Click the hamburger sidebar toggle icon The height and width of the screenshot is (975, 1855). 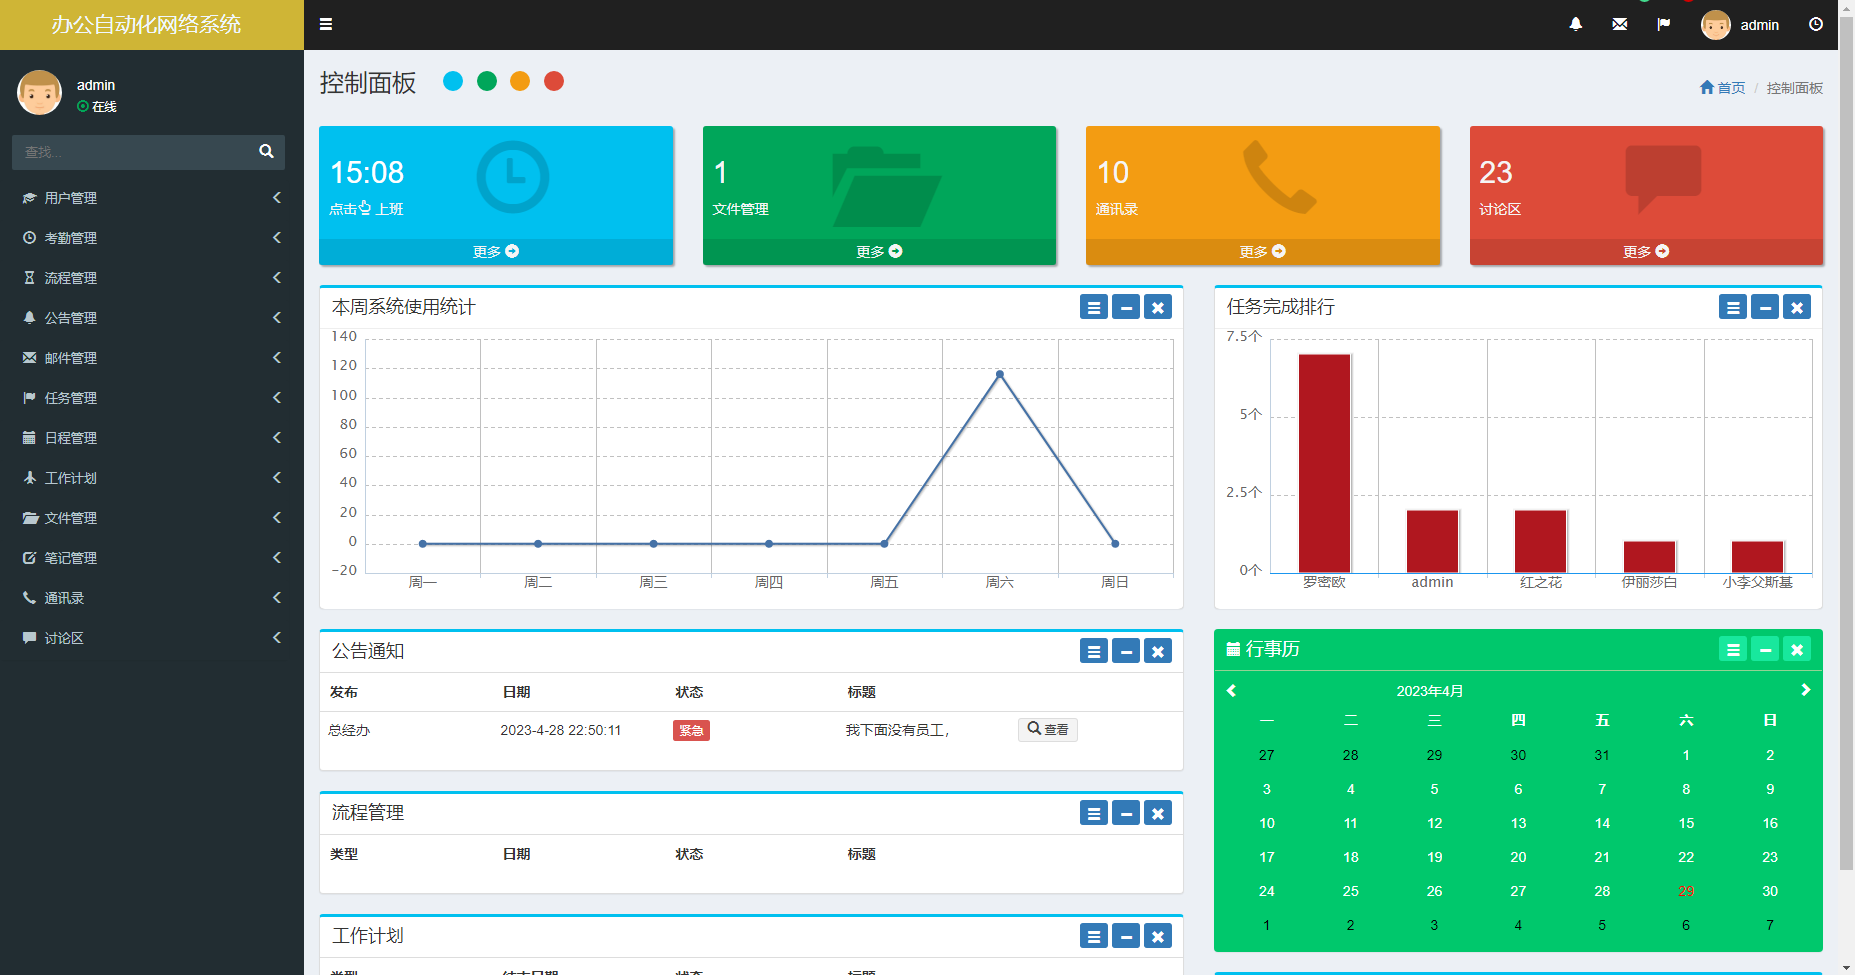point(326,24)
